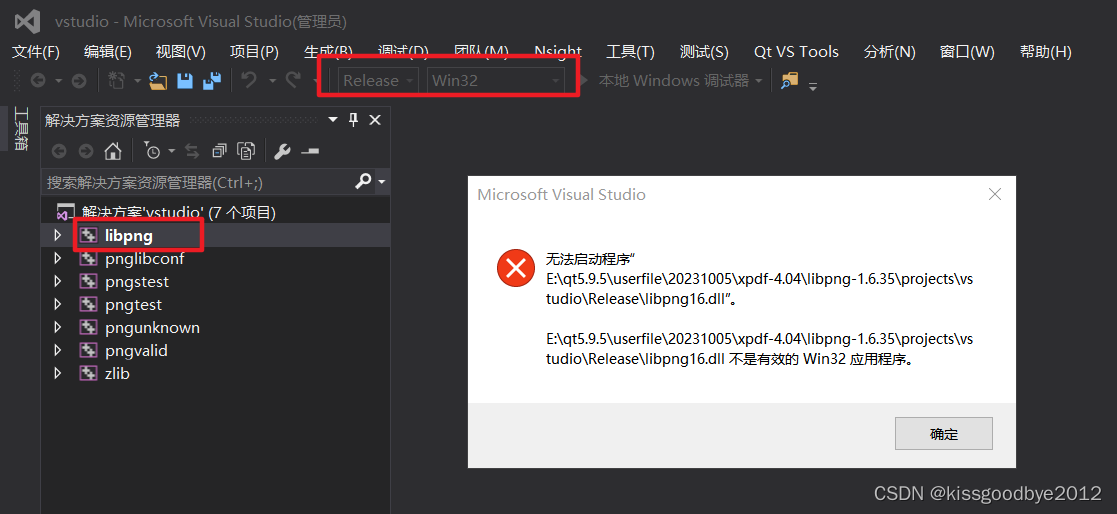Expand the zlib project node
1117x514 pixels.
coord(58,373)
